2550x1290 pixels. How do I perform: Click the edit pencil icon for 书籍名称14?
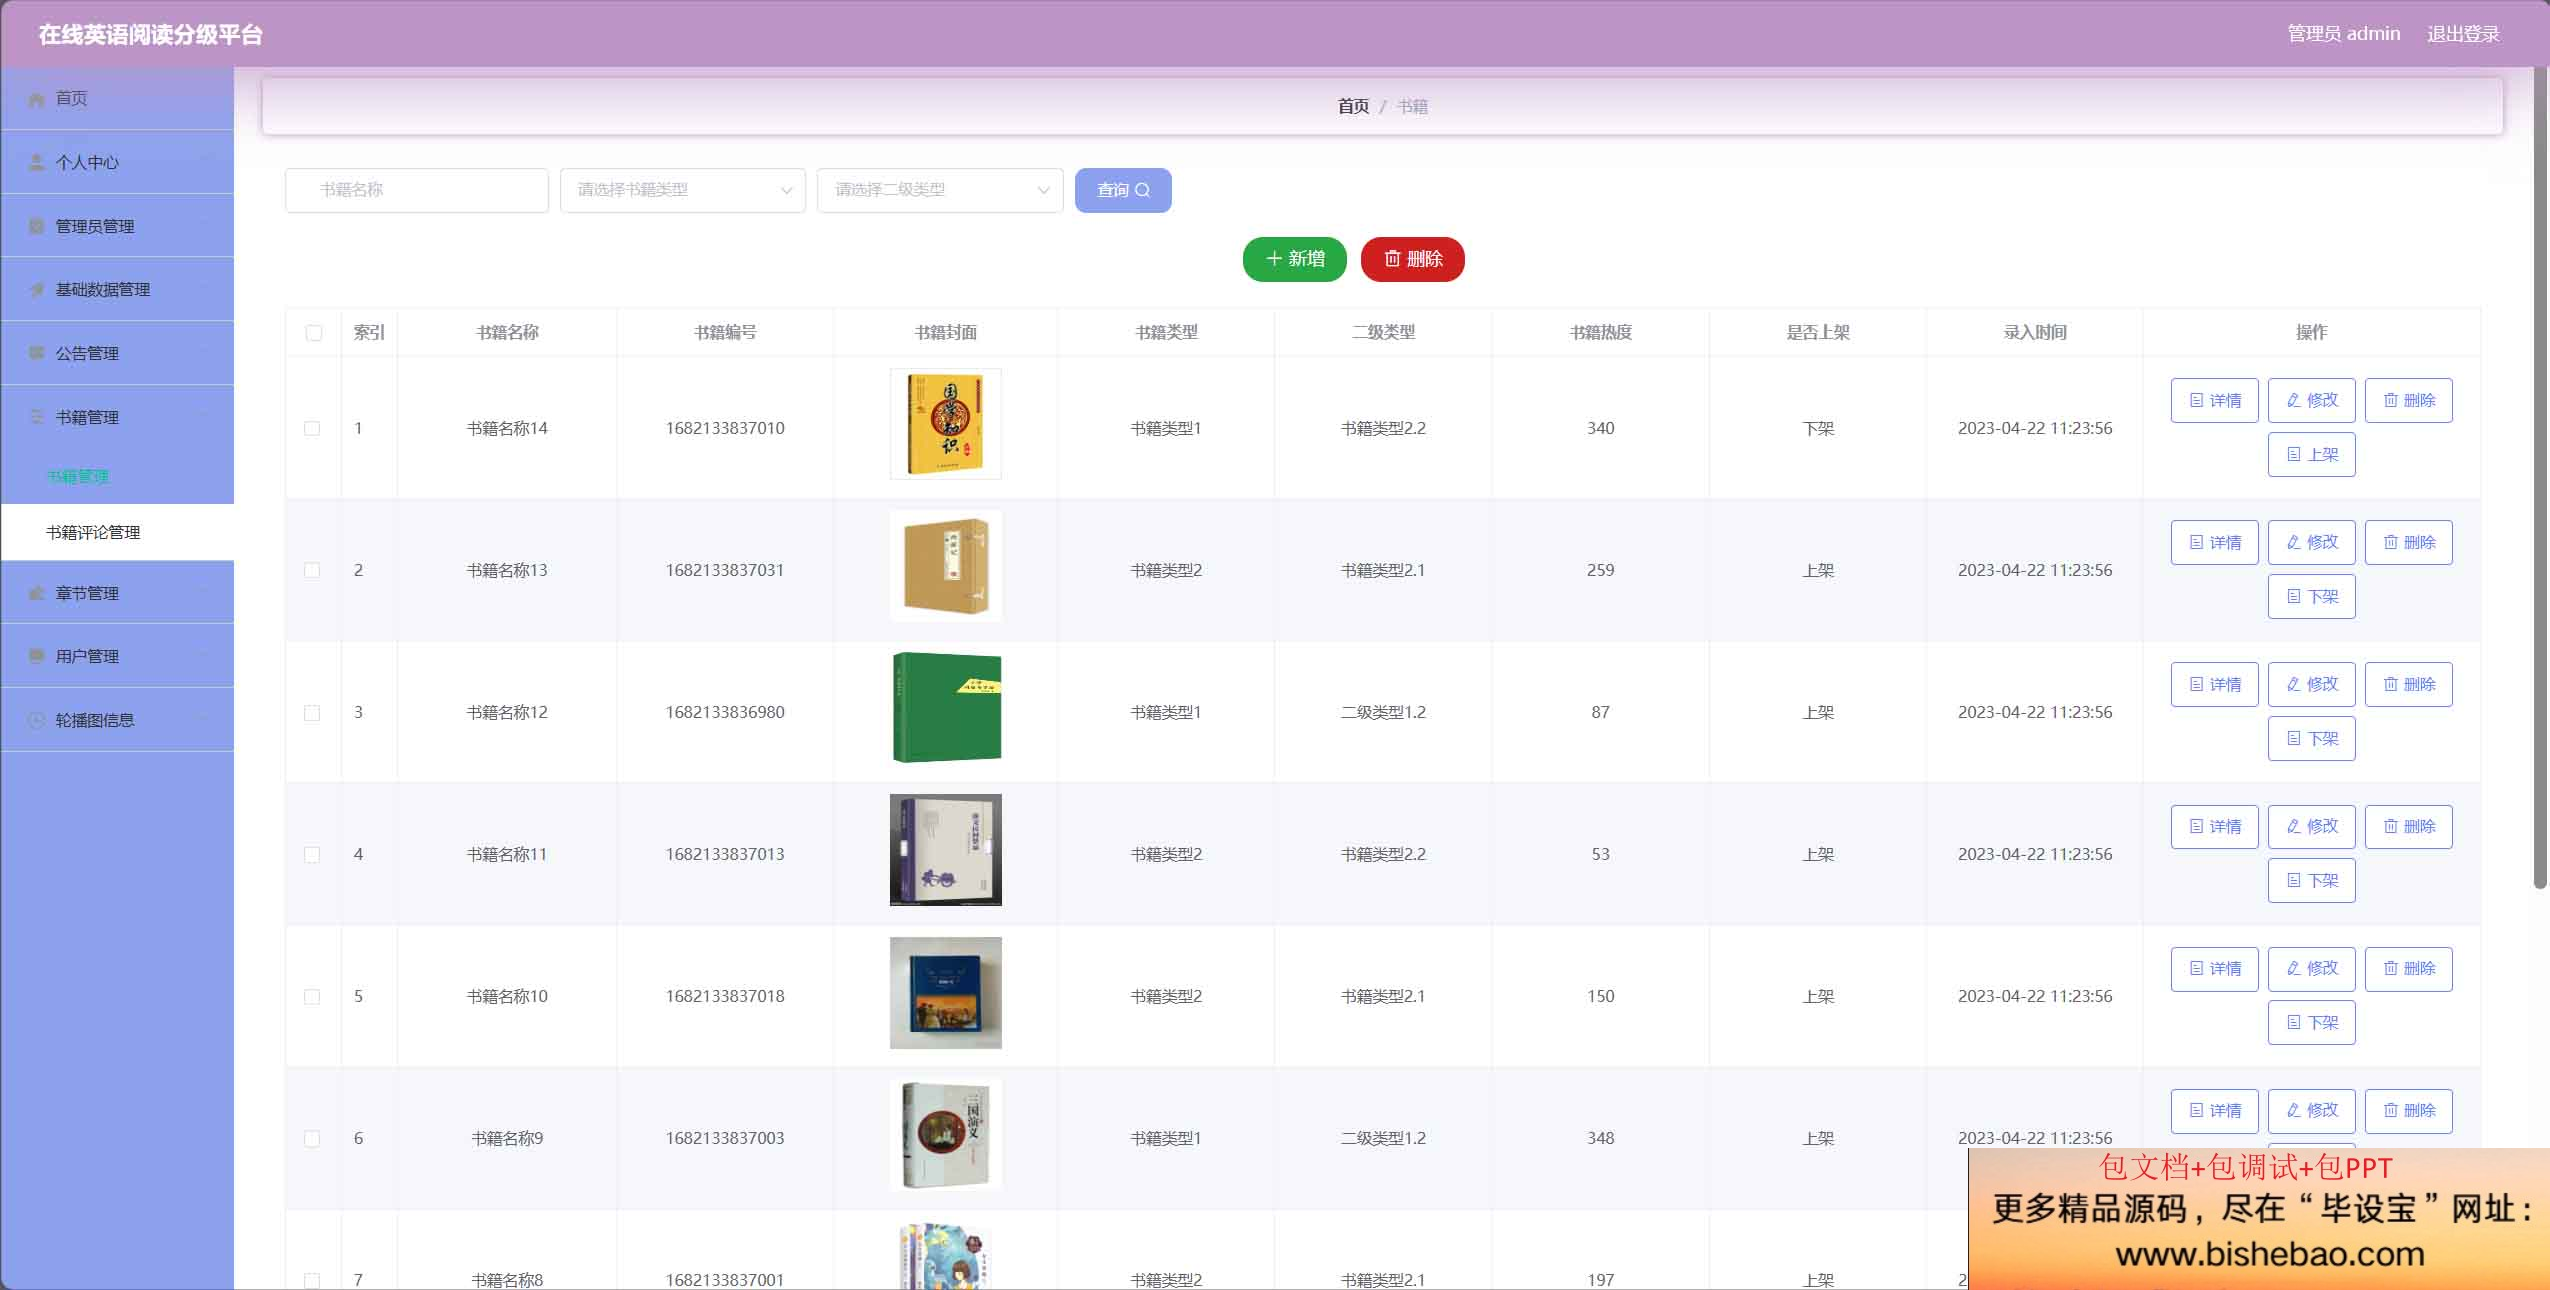point(2293,400)
